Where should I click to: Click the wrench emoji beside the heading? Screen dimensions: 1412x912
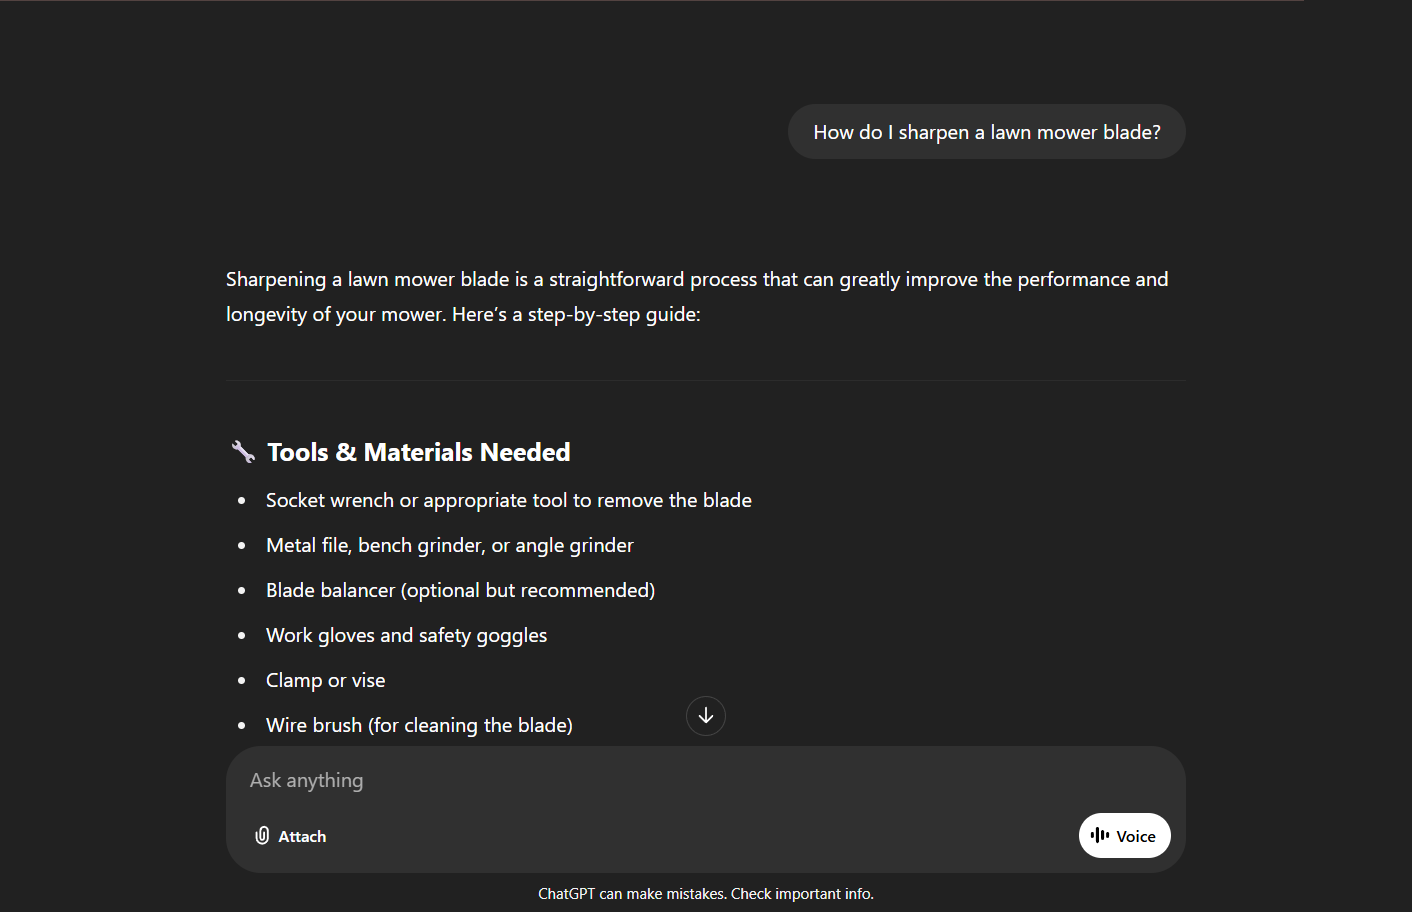point(243,452)
